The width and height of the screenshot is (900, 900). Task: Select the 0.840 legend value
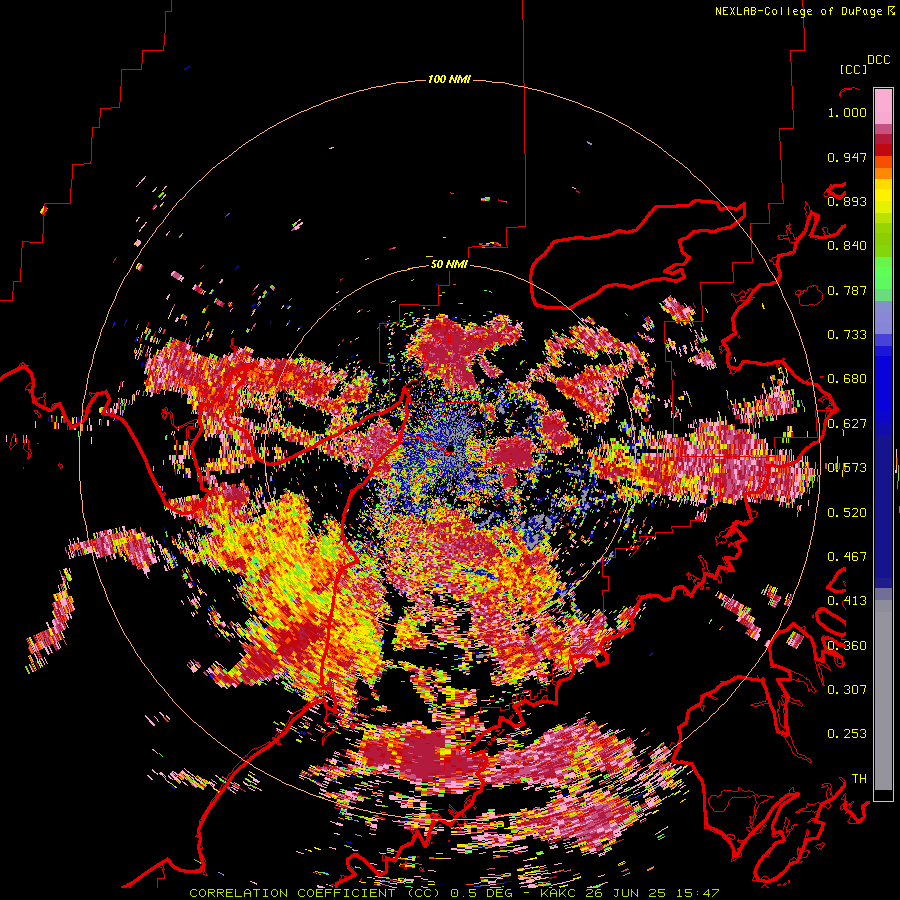[847, 246]
